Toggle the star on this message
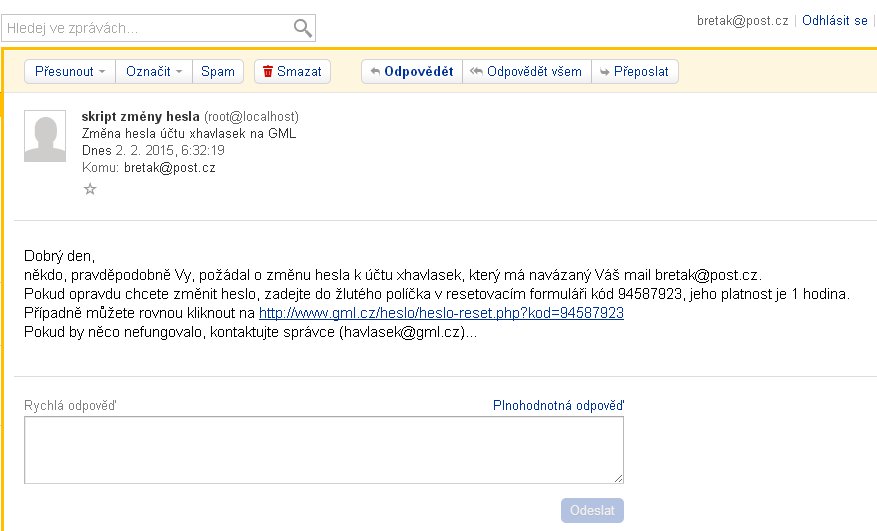This screenshot has width=877, height=531. pos(90,188)
